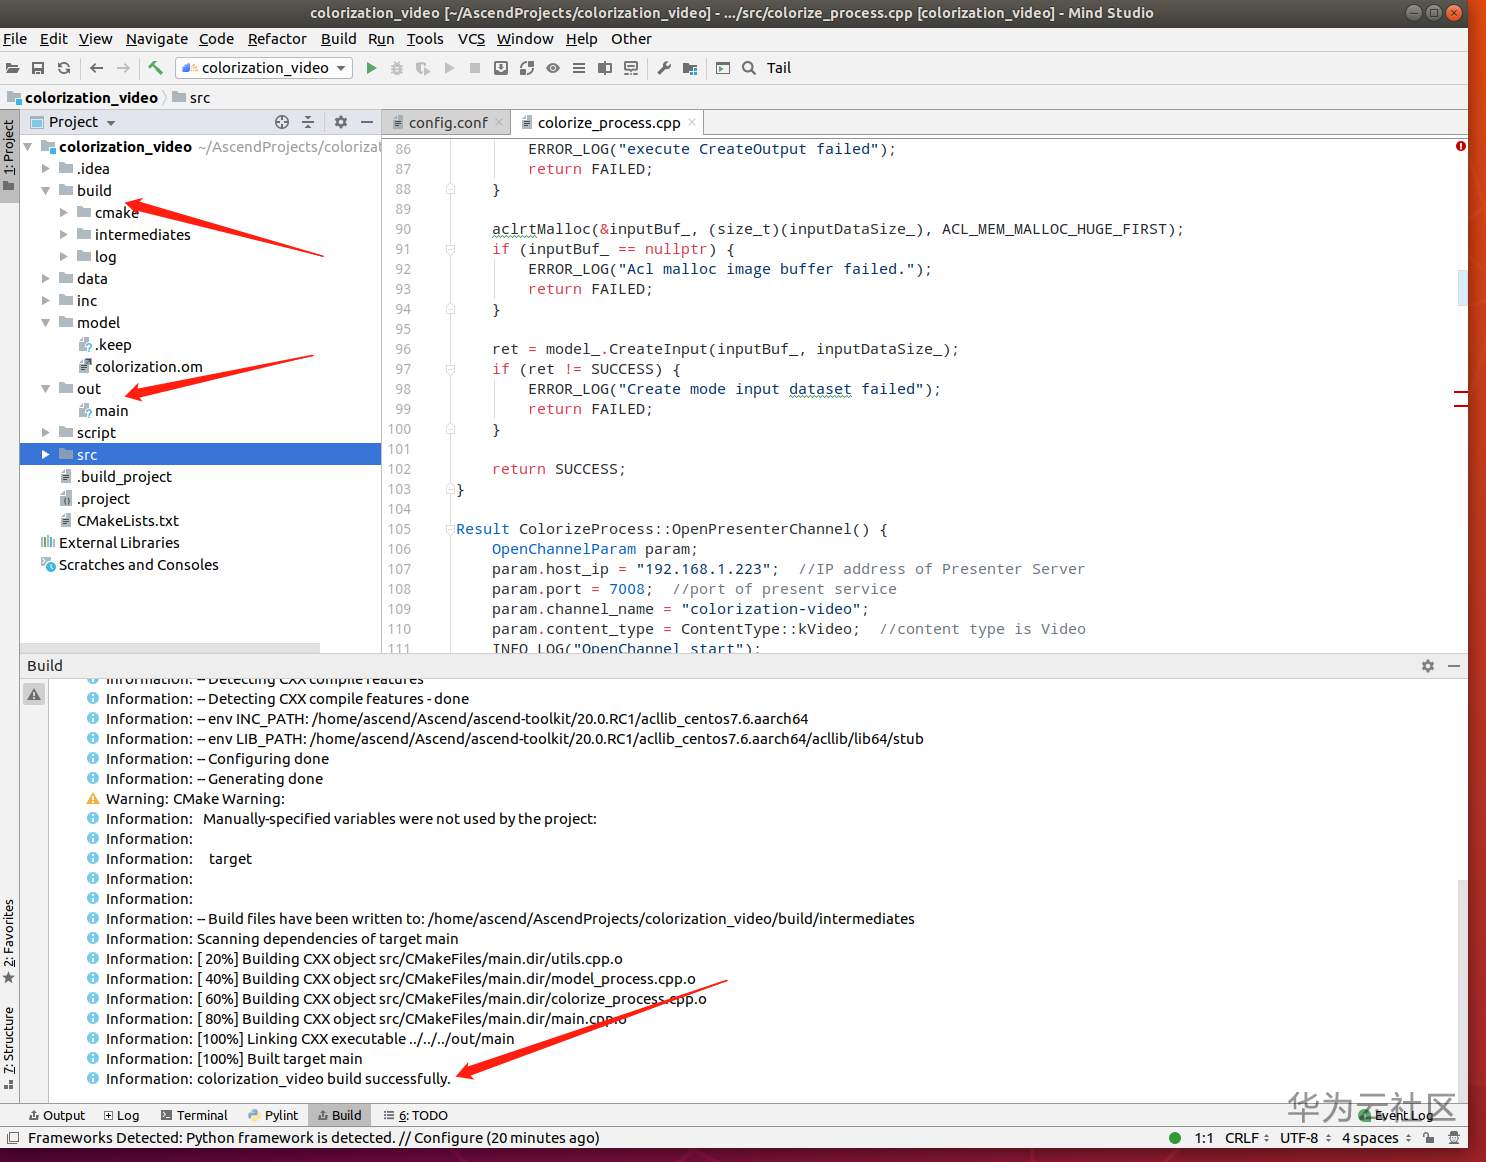
Task: Click the gray Stop square icon
Action: [475, 68]
